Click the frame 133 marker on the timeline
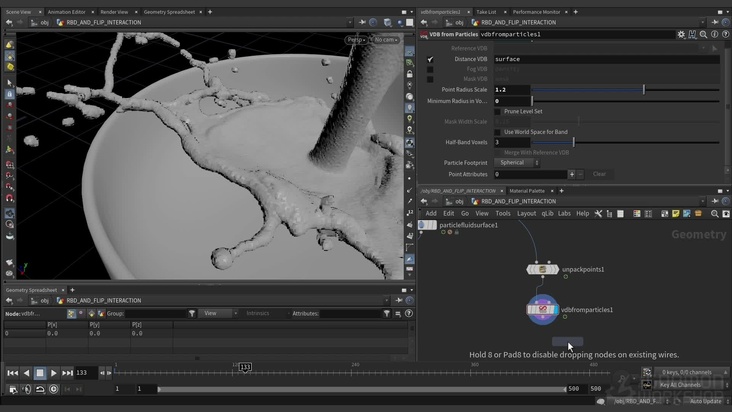Screen dimensions: 732x412 [245, 367]
